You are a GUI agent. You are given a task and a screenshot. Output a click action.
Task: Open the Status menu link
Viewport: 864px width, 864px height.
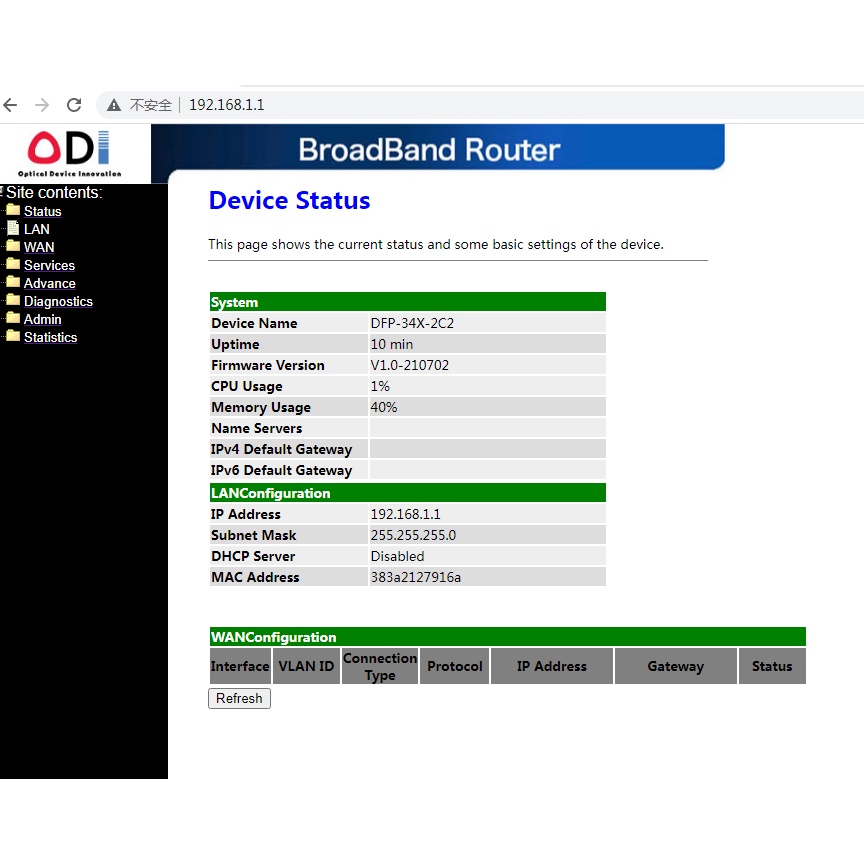[43, 211]
